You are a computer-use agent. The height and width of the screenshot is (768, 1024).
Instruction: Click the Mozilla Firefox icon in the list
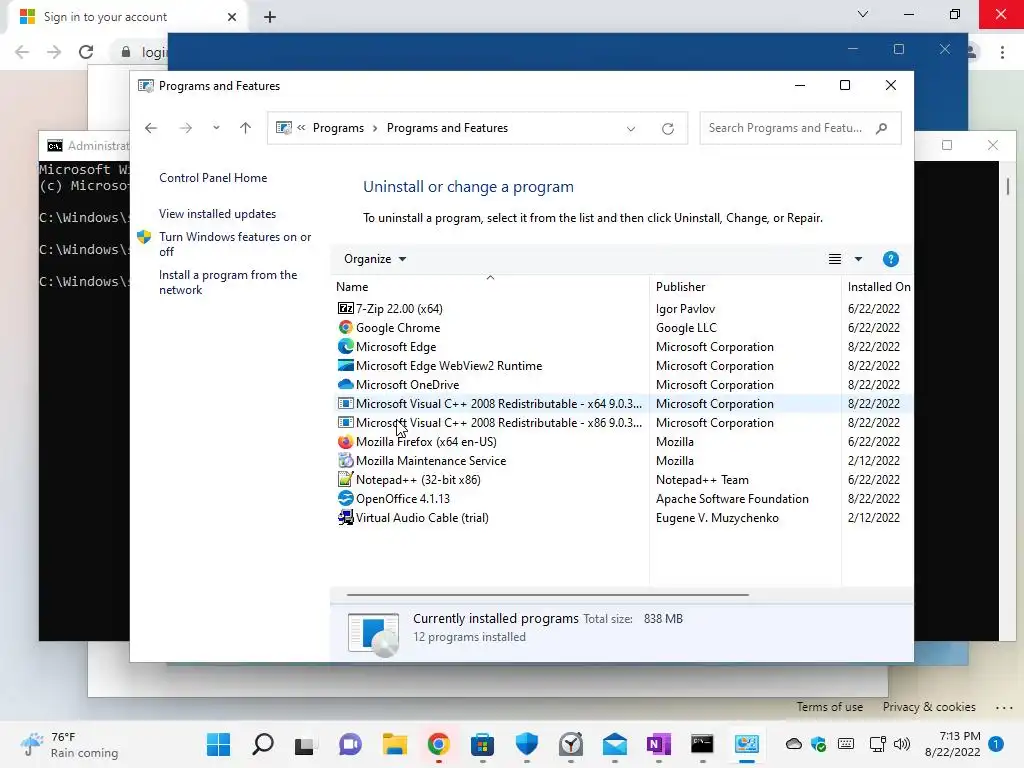coord(345,441)
